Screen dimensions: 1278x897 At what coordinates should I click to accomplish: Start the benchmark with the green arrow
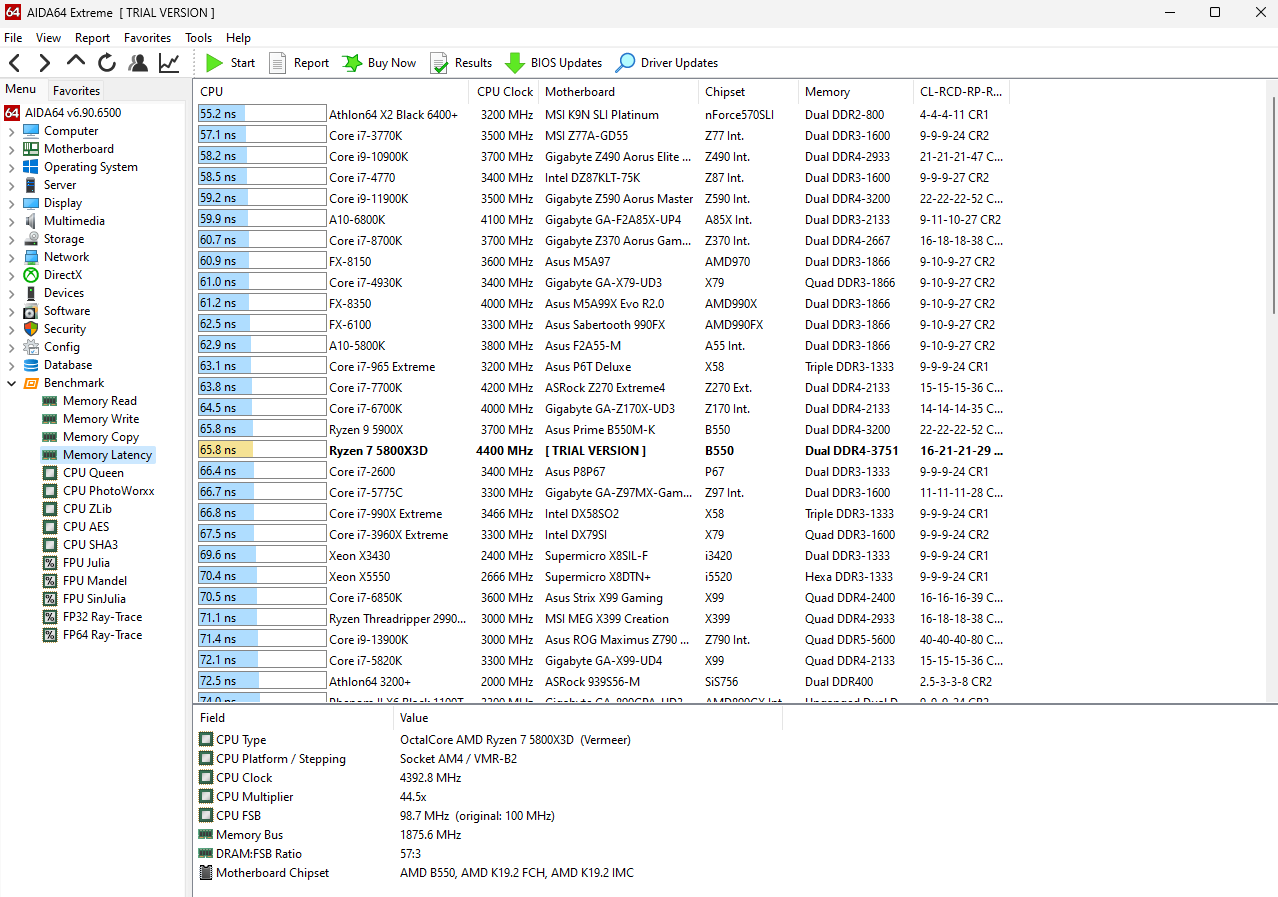coord(230,63)
